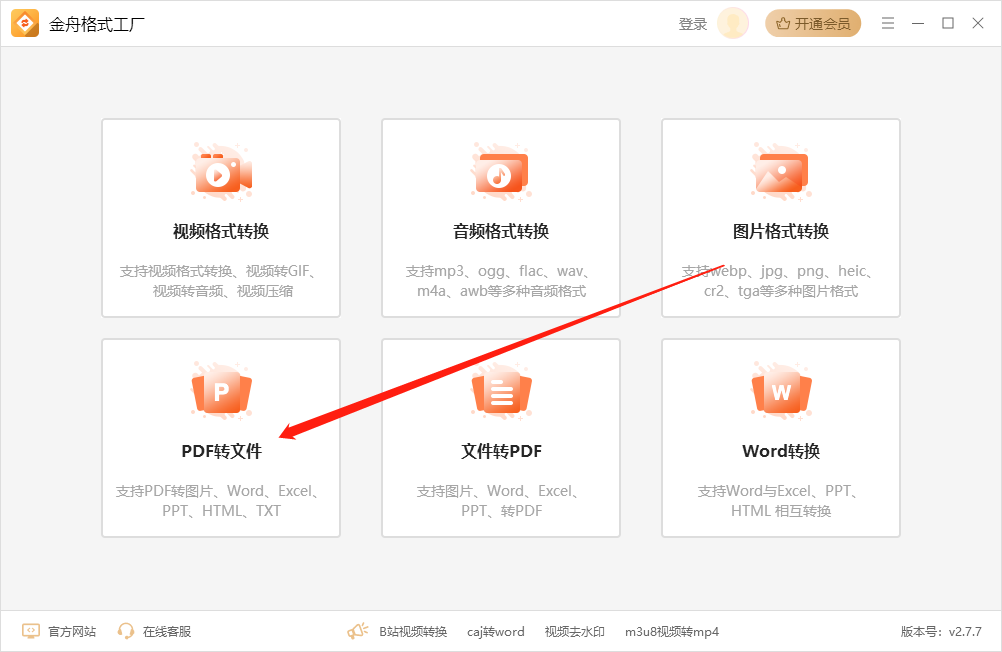Click the user avatar in the top bar
Screen dimensions: 1002x652
pyautogui.click(x=733, y=22)
